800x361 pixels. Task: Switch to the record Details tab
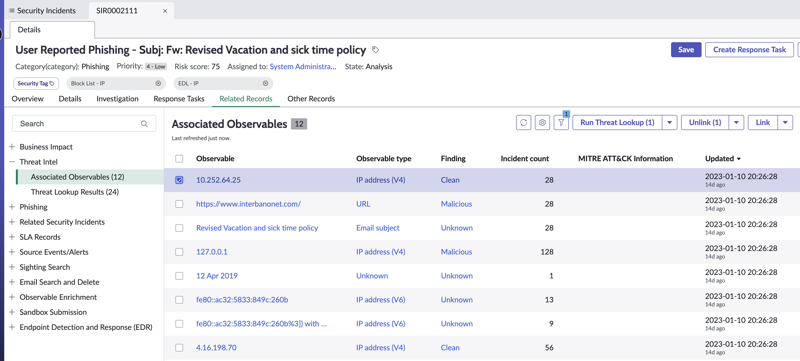tap(70, 99)
